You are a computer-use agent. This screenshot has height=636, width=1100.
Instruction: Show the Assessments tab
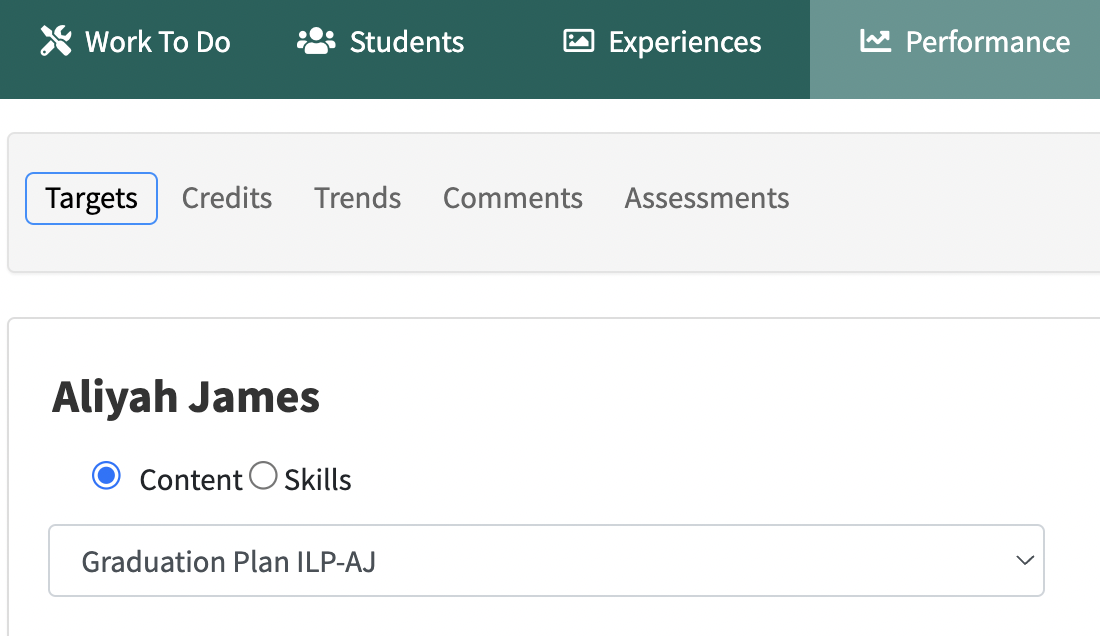click(x=706, y=198)
